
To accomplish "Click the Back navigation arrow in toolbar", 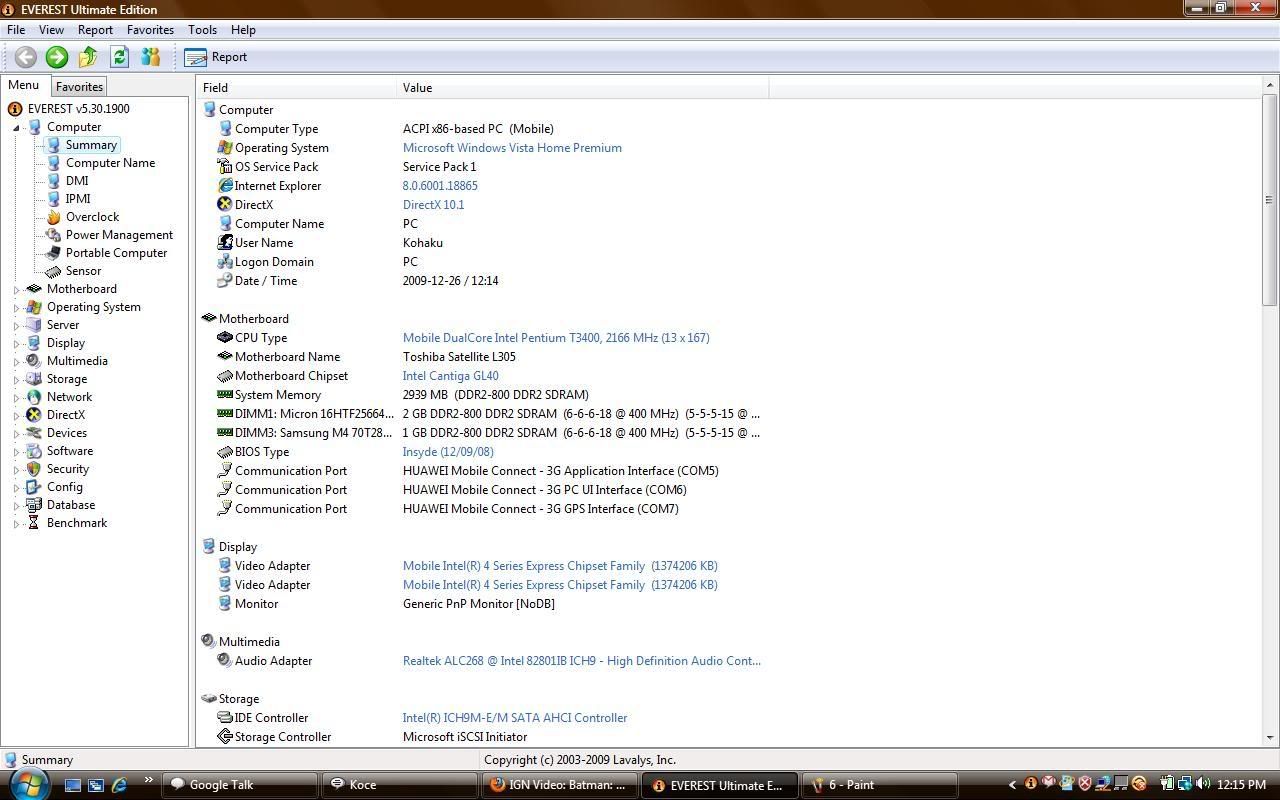I will click(25, 57).
